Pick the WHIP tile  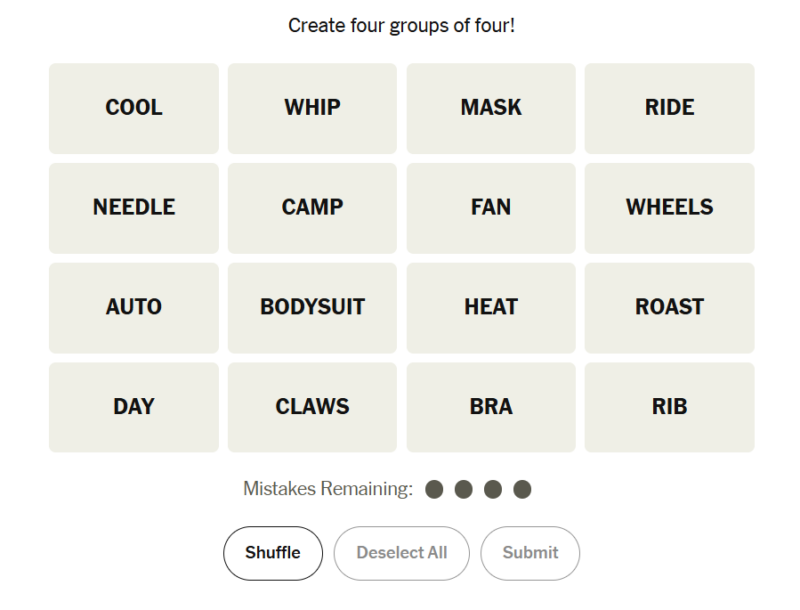pos(312,108)
